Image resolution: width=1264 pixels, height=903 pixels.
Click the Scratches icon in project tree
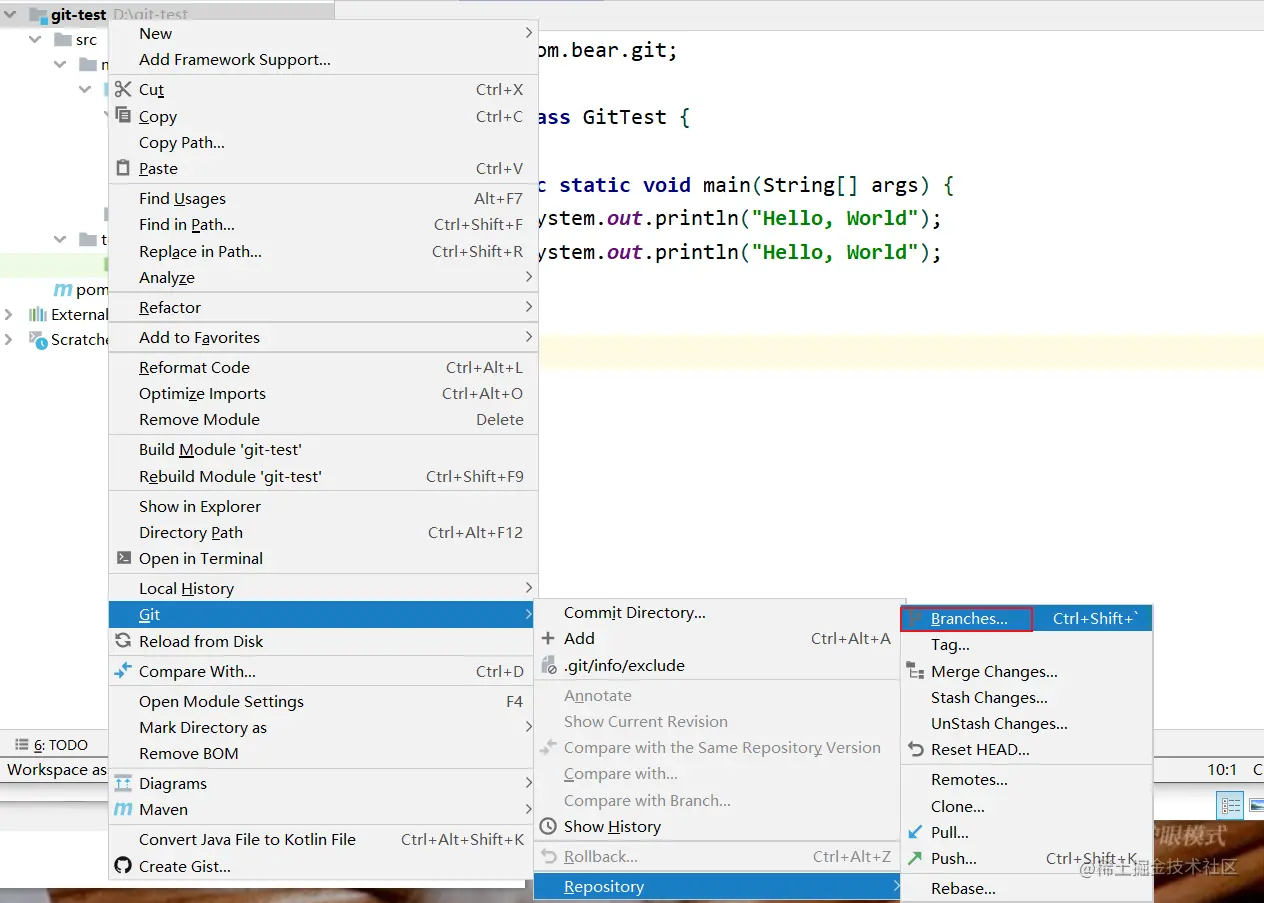point(38,340)
